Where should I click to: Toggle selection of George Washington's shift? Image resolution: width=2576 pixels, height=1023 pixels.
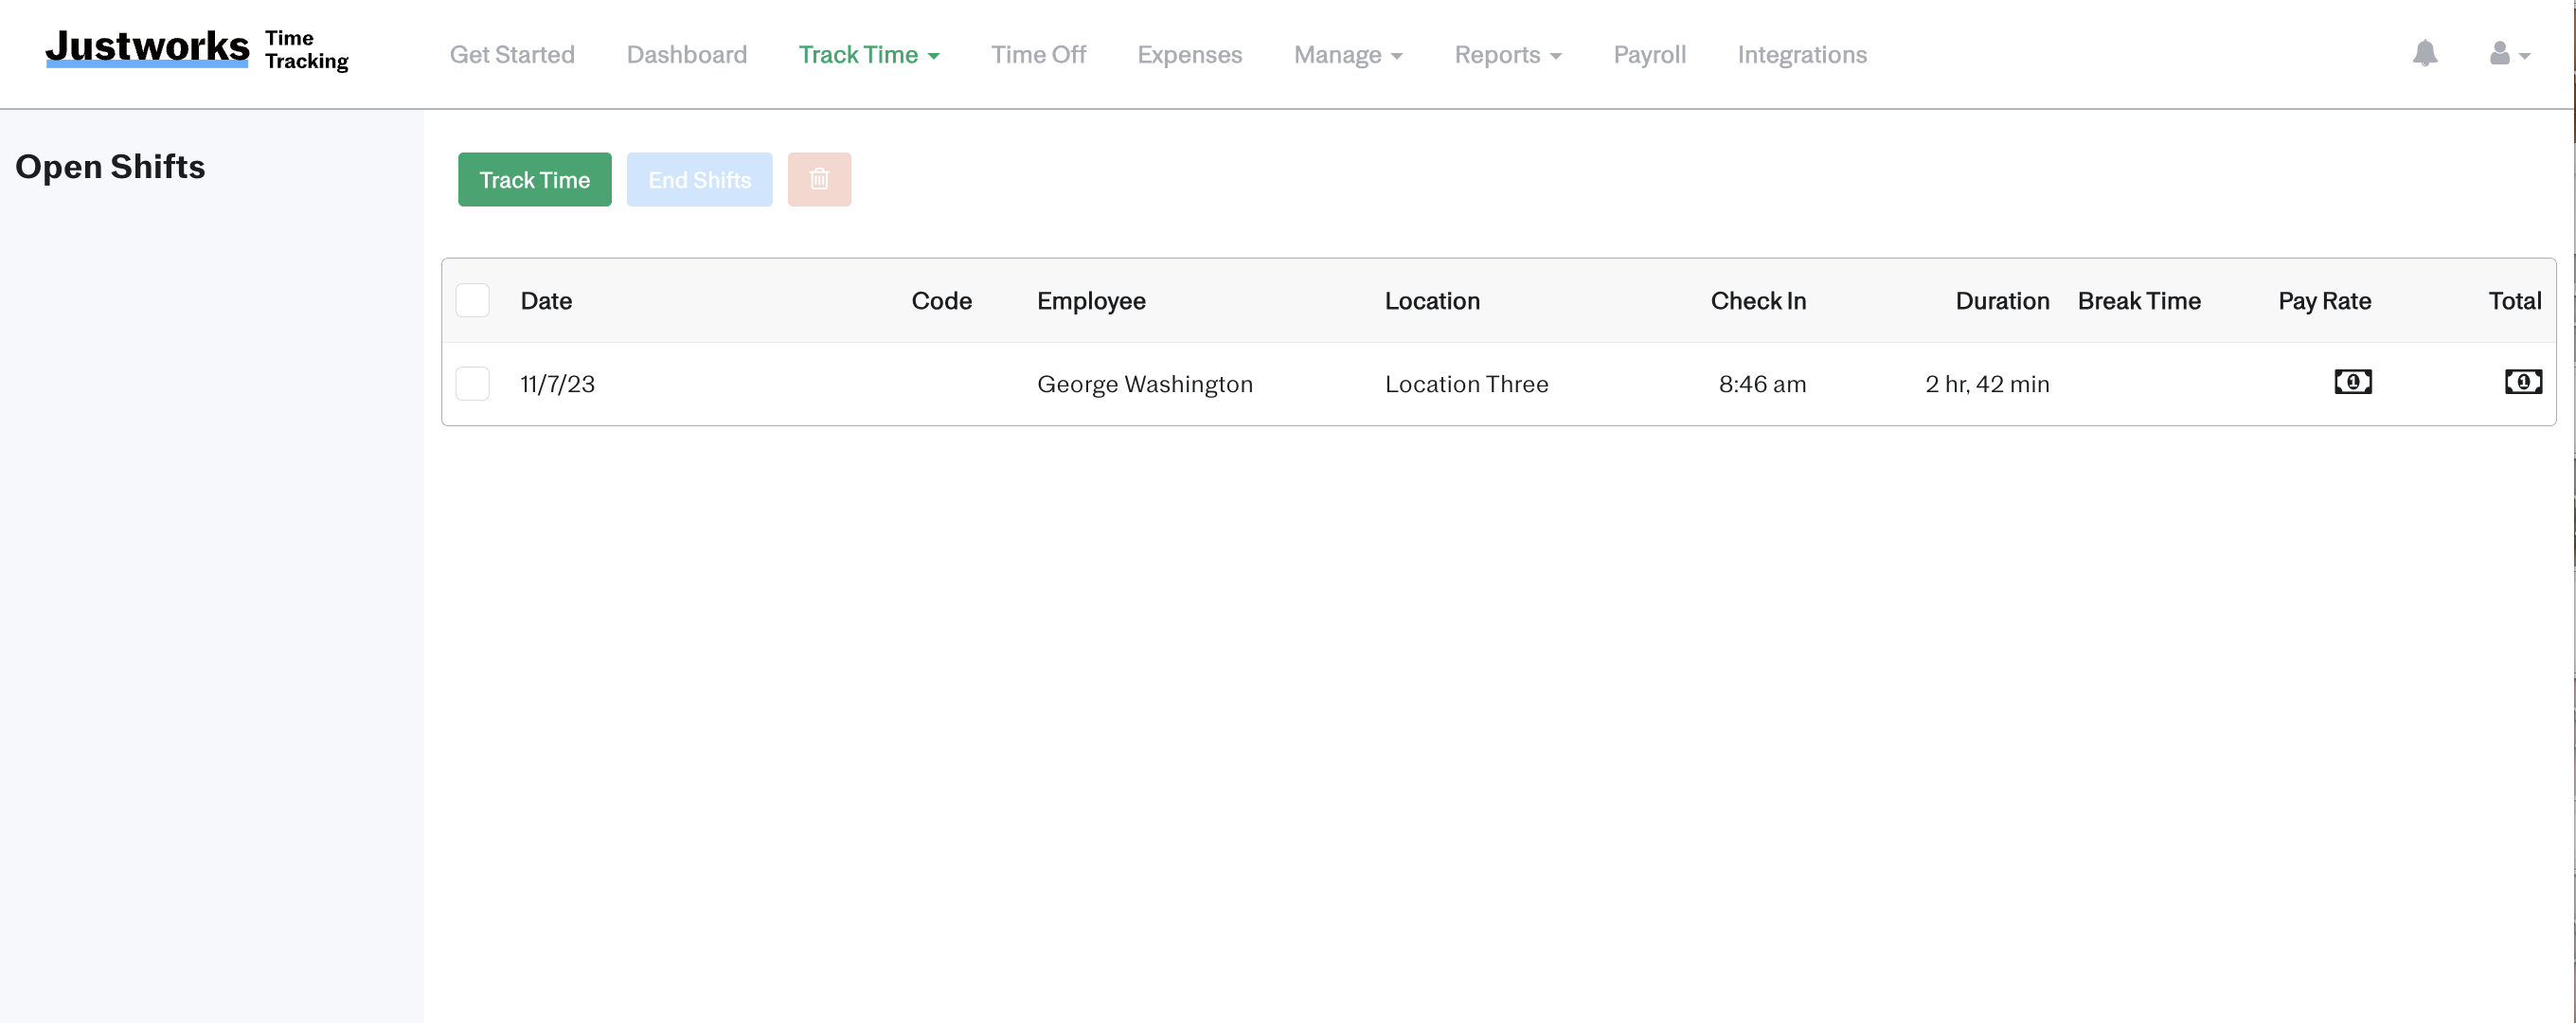pos(472,383)
